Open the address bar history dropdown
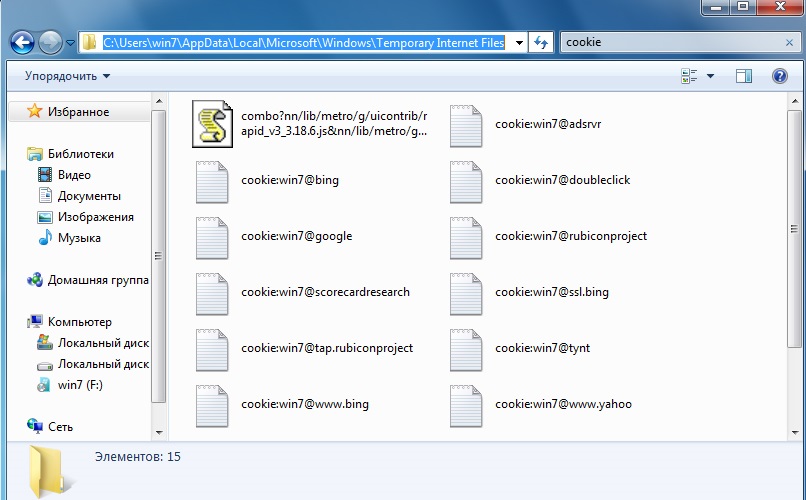The height and width of the screenshot is (500, 806). click(518, 42)
